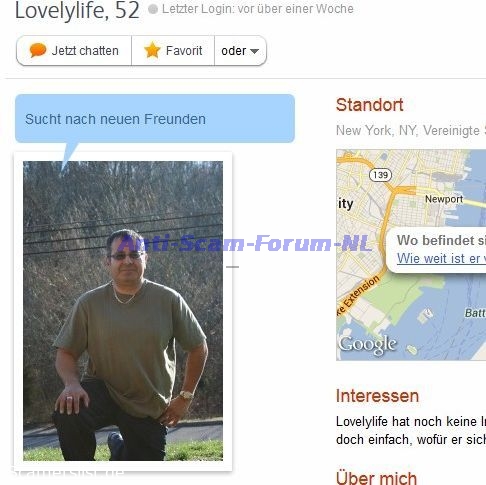Click the 'Wo befindet' map popup
Image resolution: width=486 pixels, height=485 pixels.
436,250
